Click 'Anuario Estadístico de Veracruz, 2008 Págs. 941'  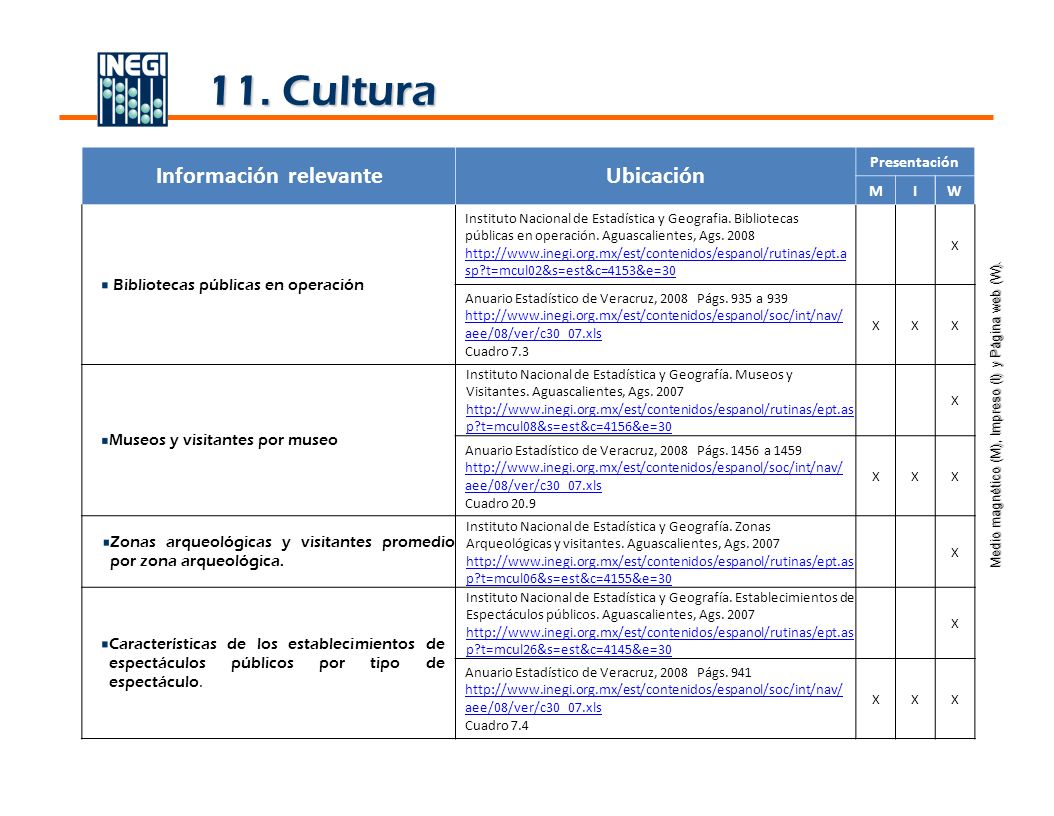point(608,671)
